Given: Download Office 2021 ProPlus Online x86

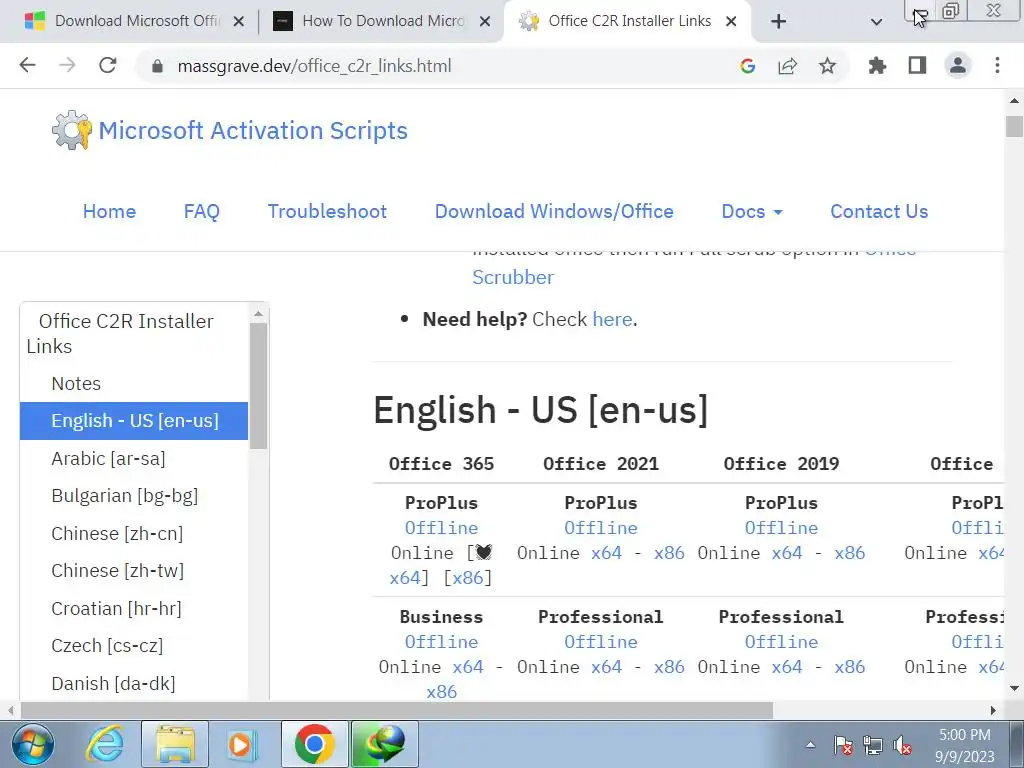Looking at the screenshot, I should pyautogui.click(x=669, y=553).
